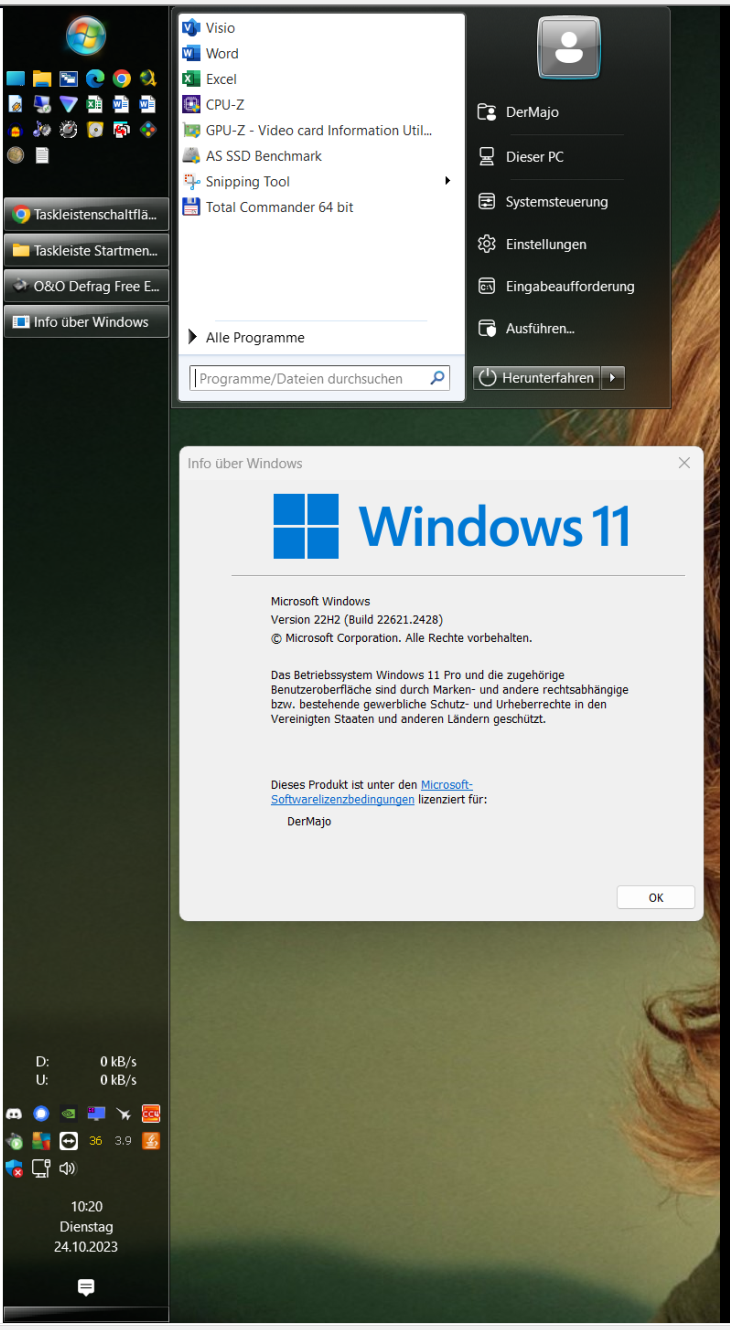The width and height of the screenshot is (730, 1330).
Task: Open Windows Security shield tray icon
Action: [14, 1168]
